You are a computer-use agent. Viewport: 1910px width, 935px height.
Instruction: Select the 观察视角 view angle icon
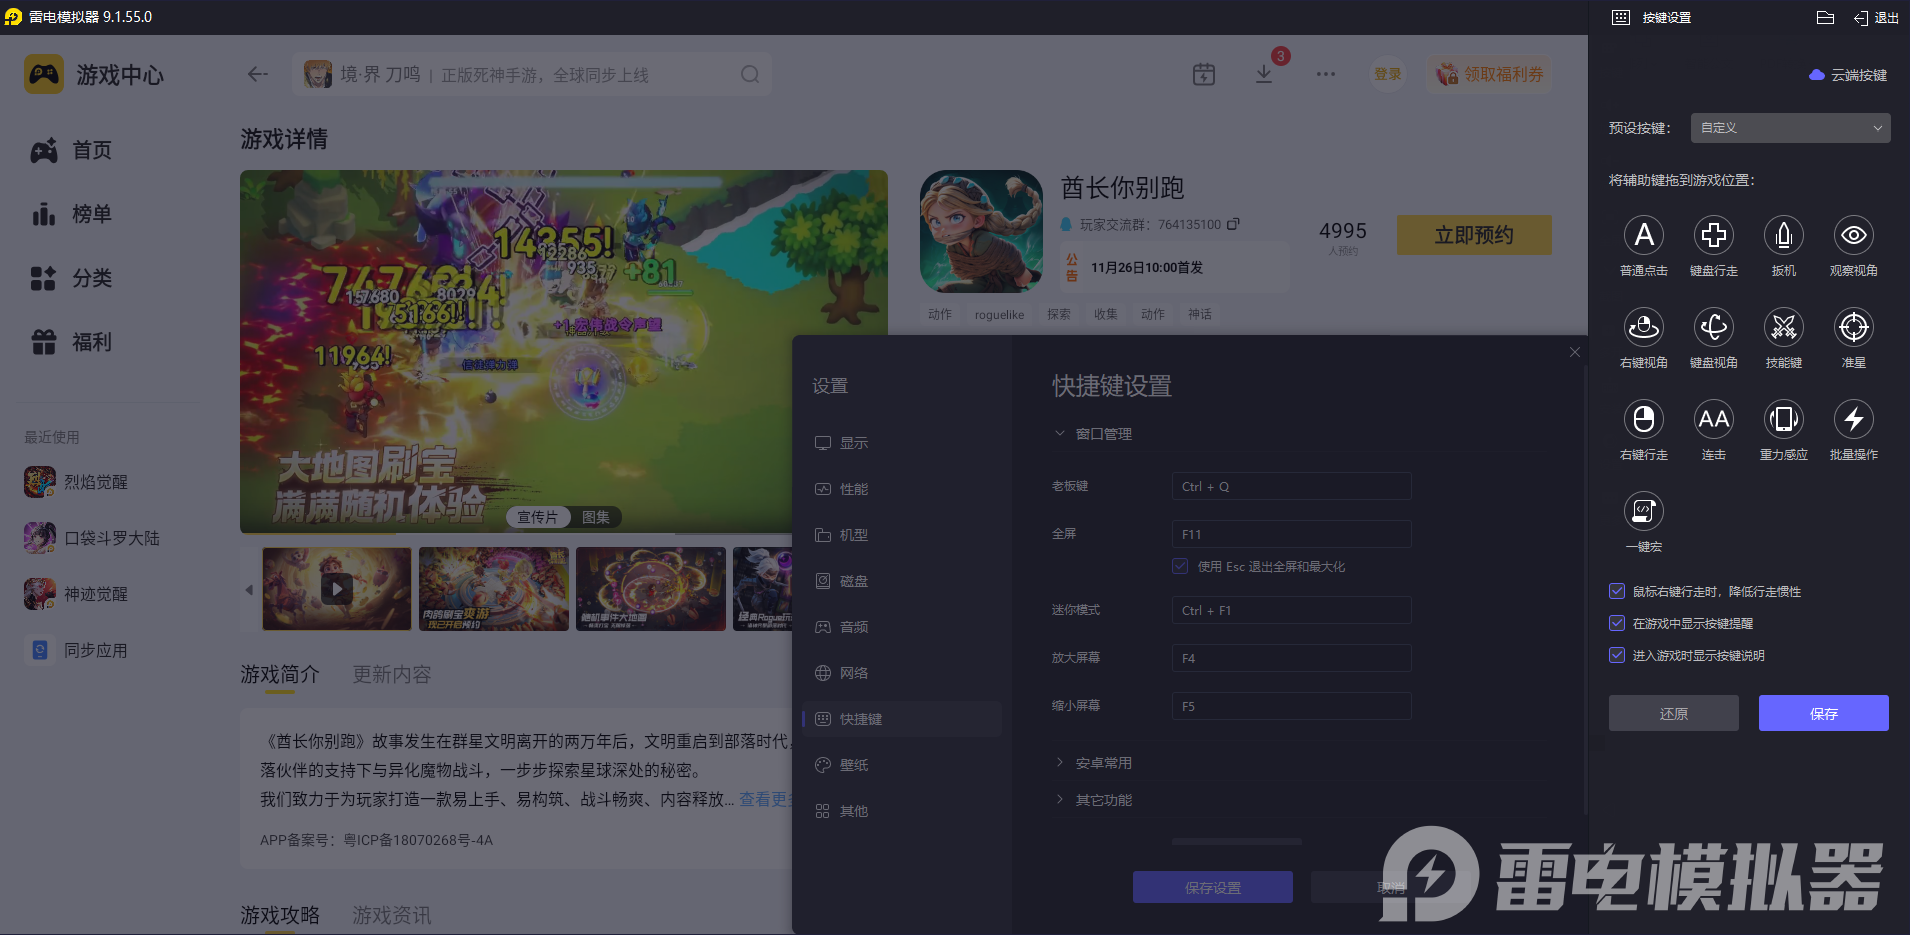[x=1853, y=237]
